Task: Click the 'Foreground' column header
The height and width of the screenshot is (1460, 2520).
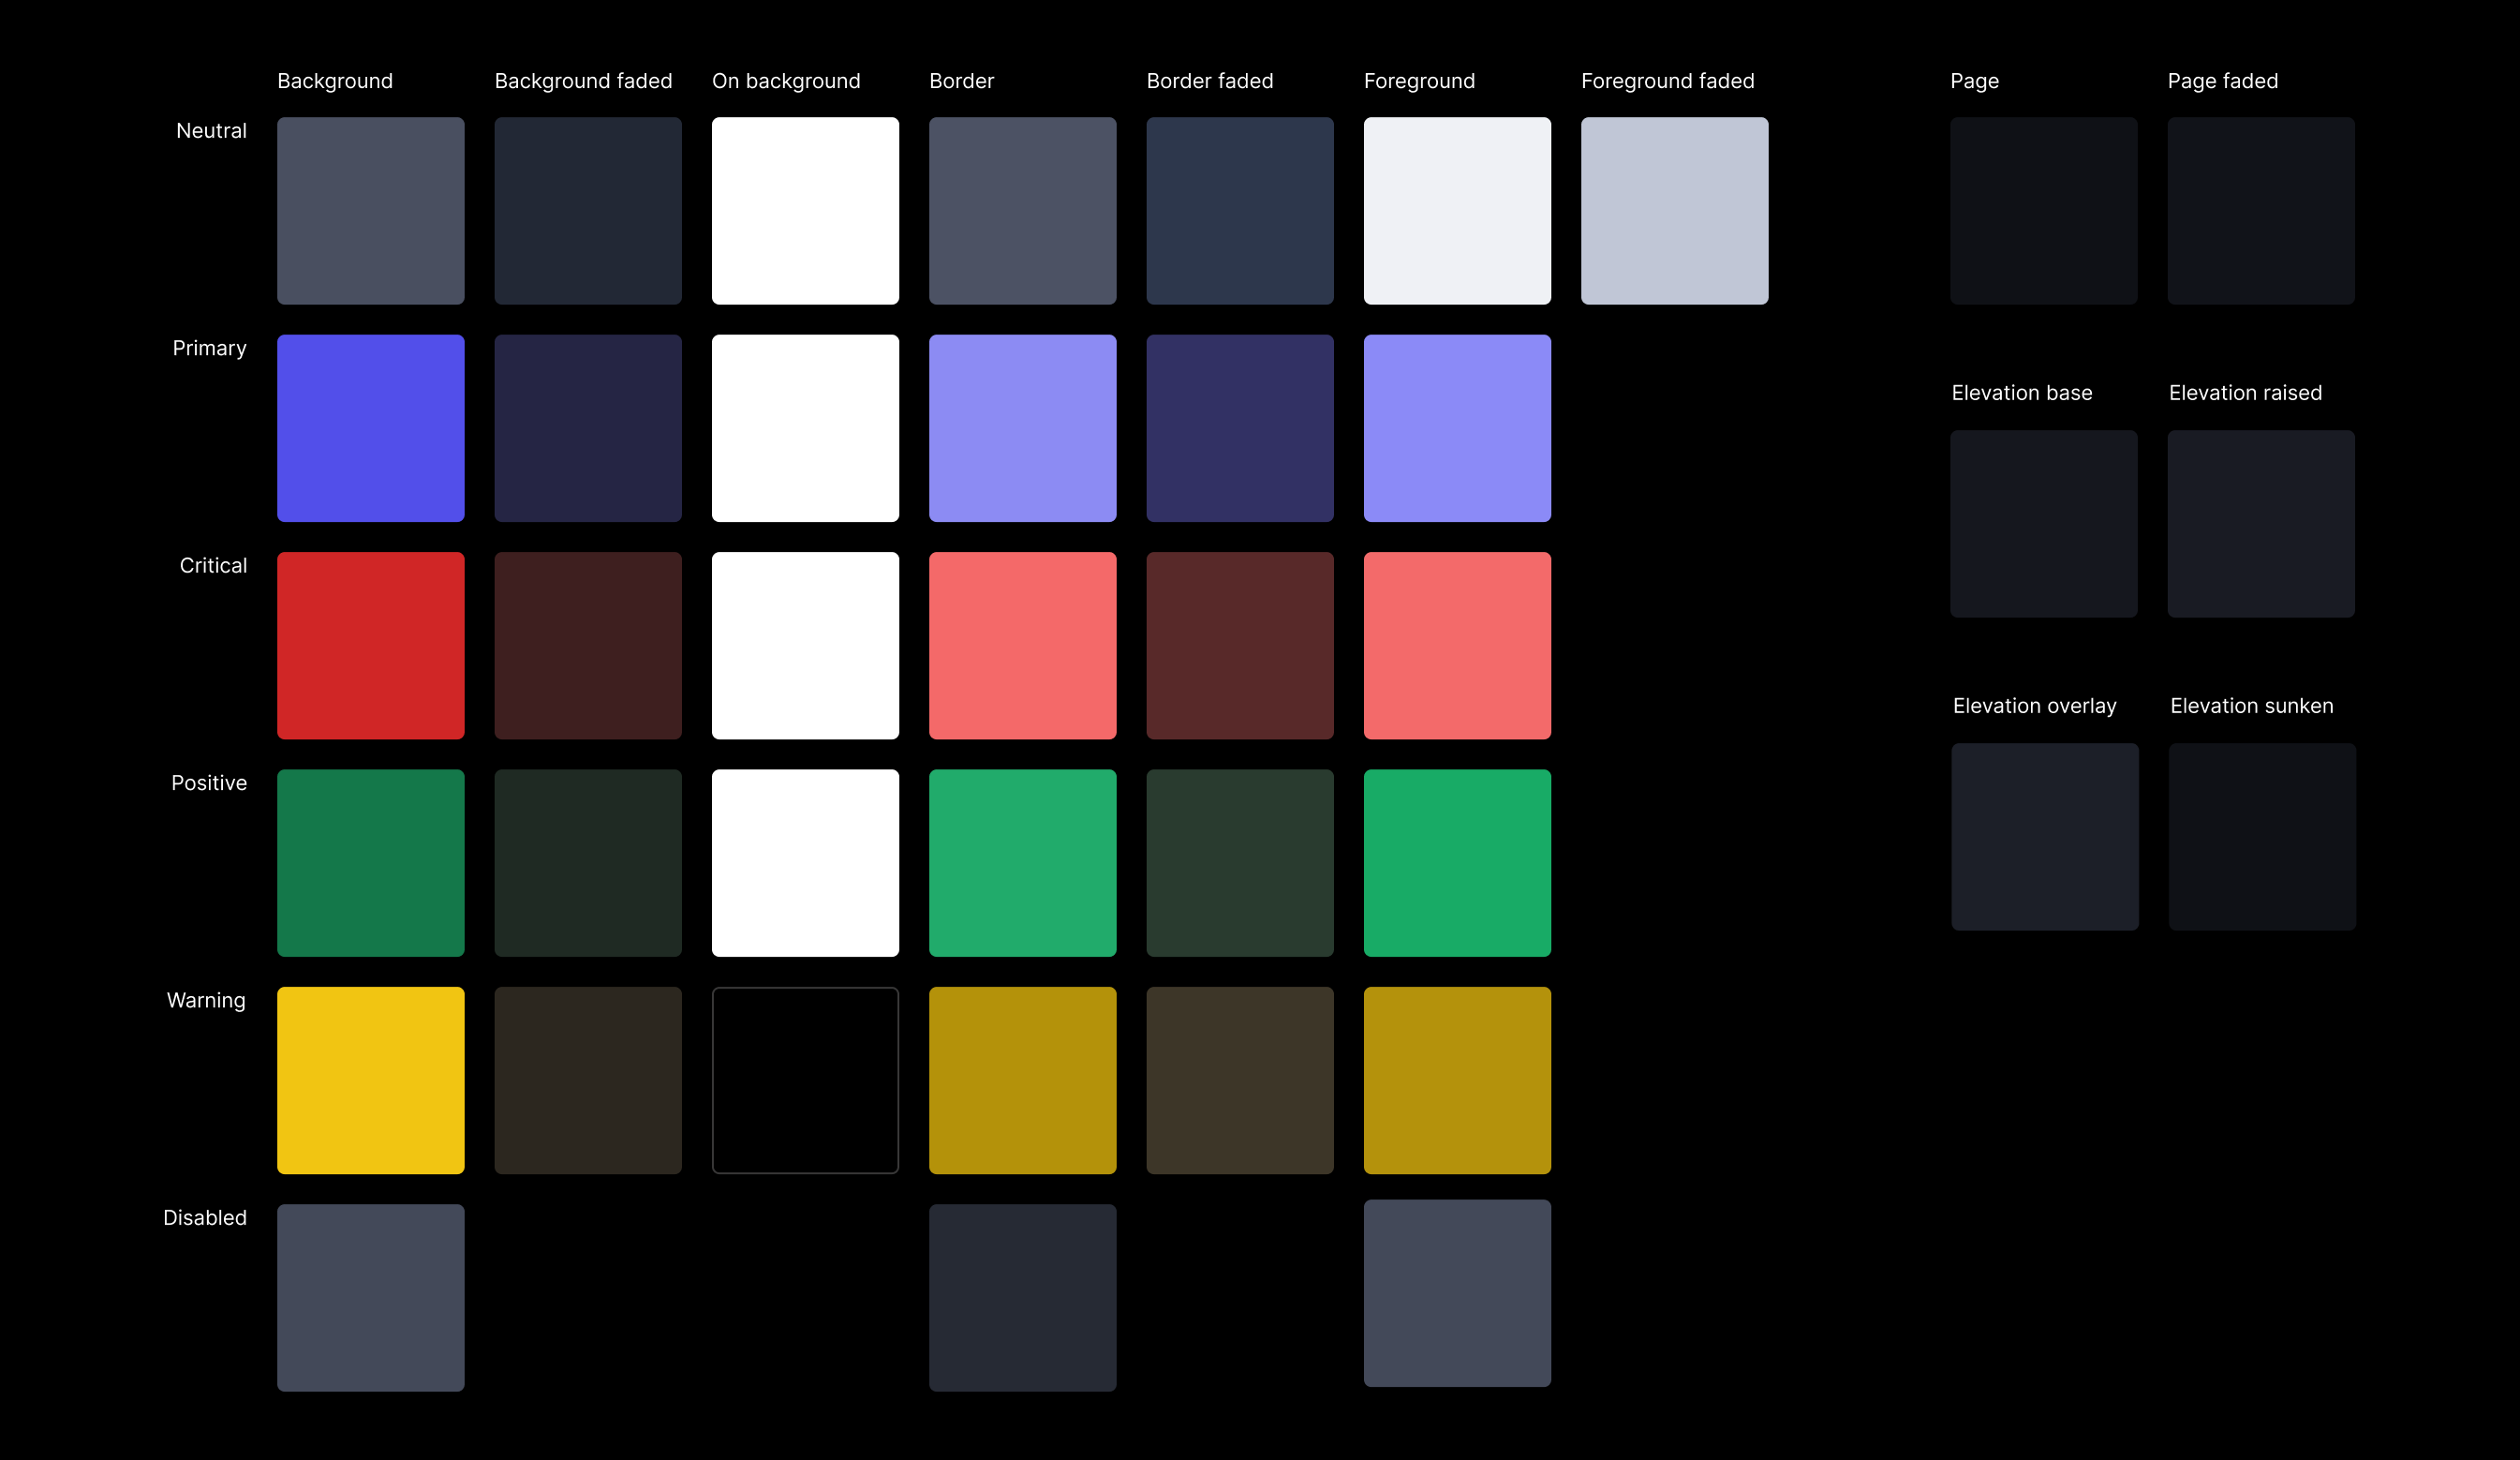Action: click(1419, 81)
